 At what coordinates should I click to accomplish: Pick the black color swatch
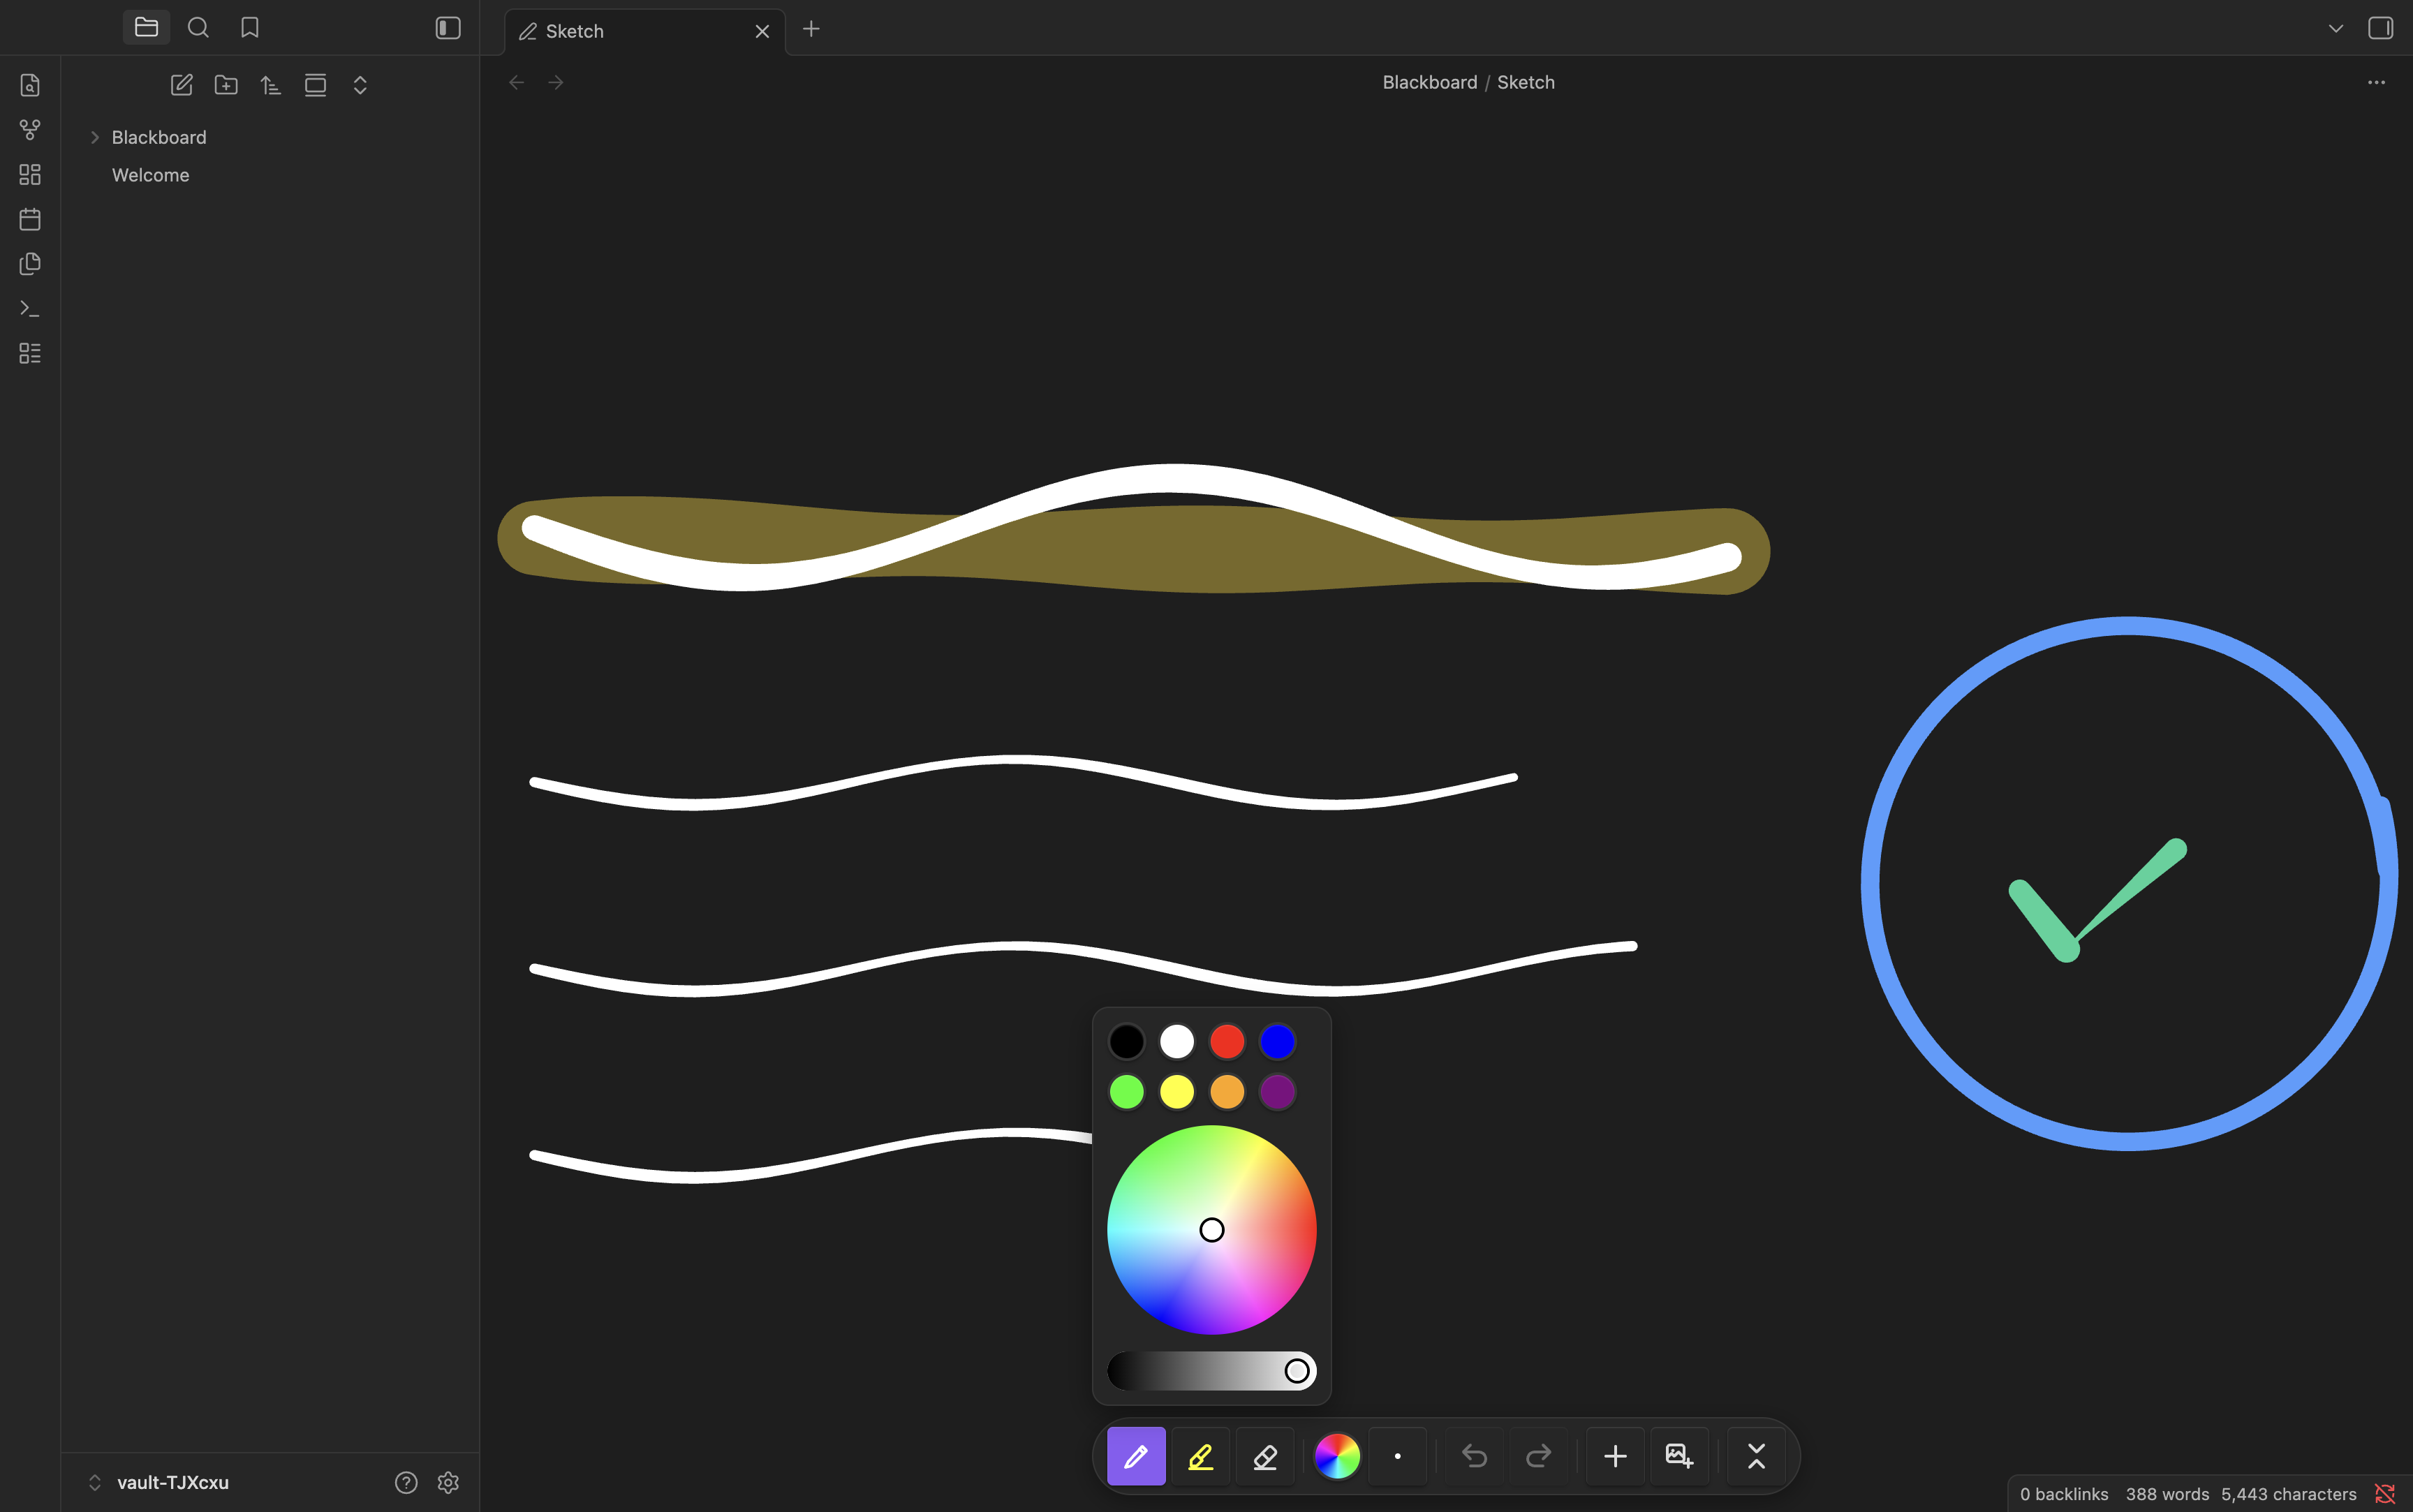[1126, 1041]
